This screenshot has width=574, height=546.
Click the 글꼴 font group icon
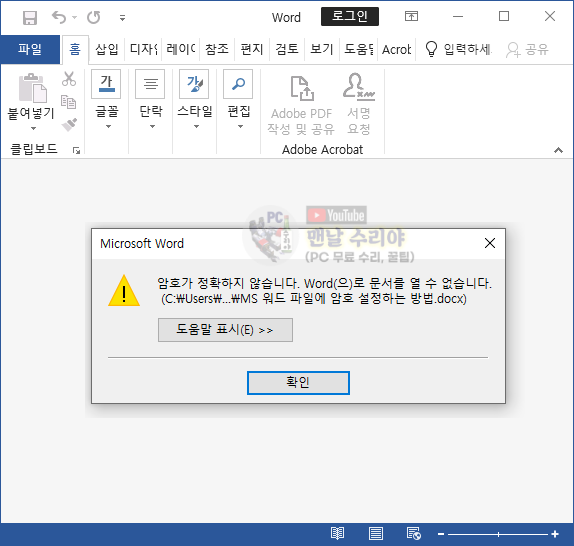click(106, 84)
